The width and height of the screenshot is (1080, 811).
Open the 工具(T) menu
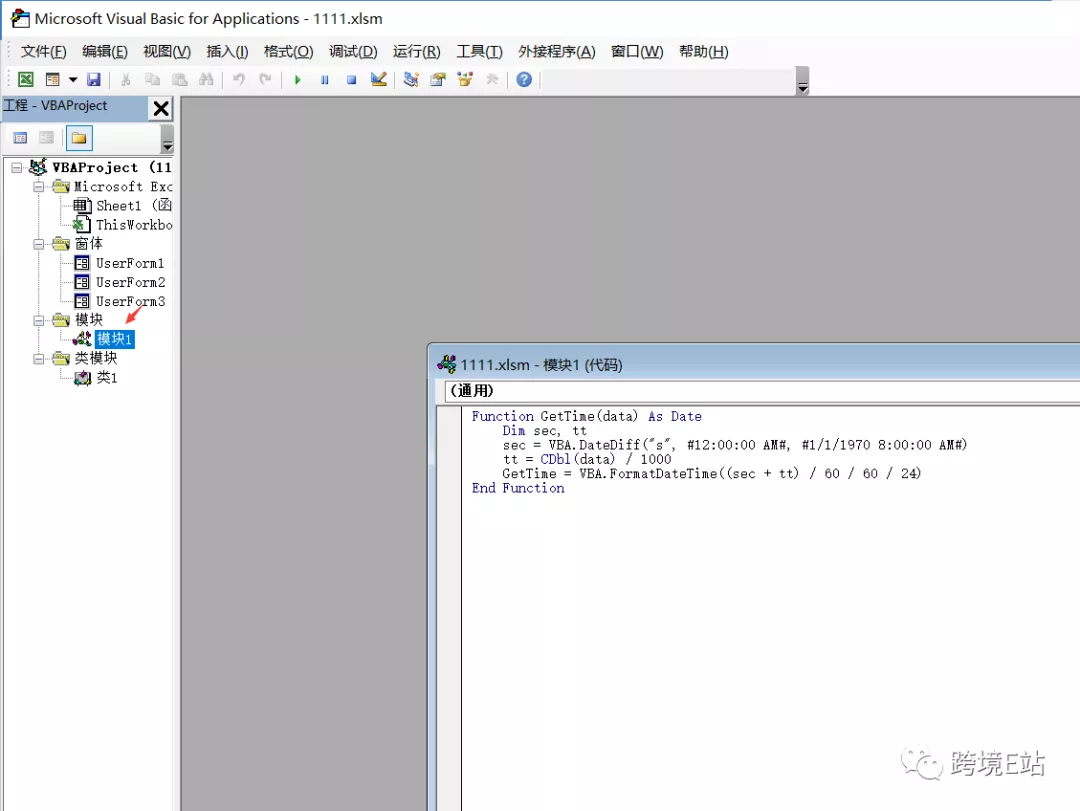[x=479, y=52]
